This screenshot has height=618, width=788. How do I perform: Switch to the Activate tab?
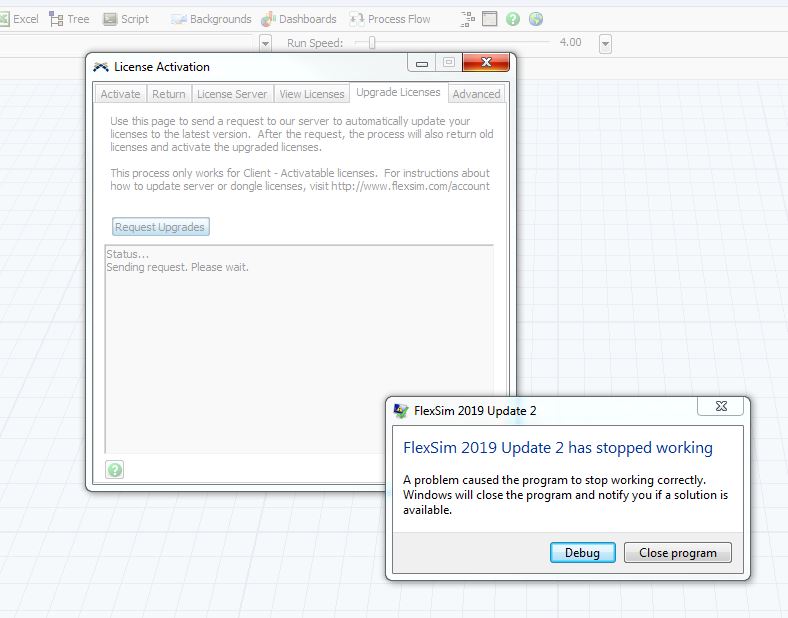coord(120,94)
